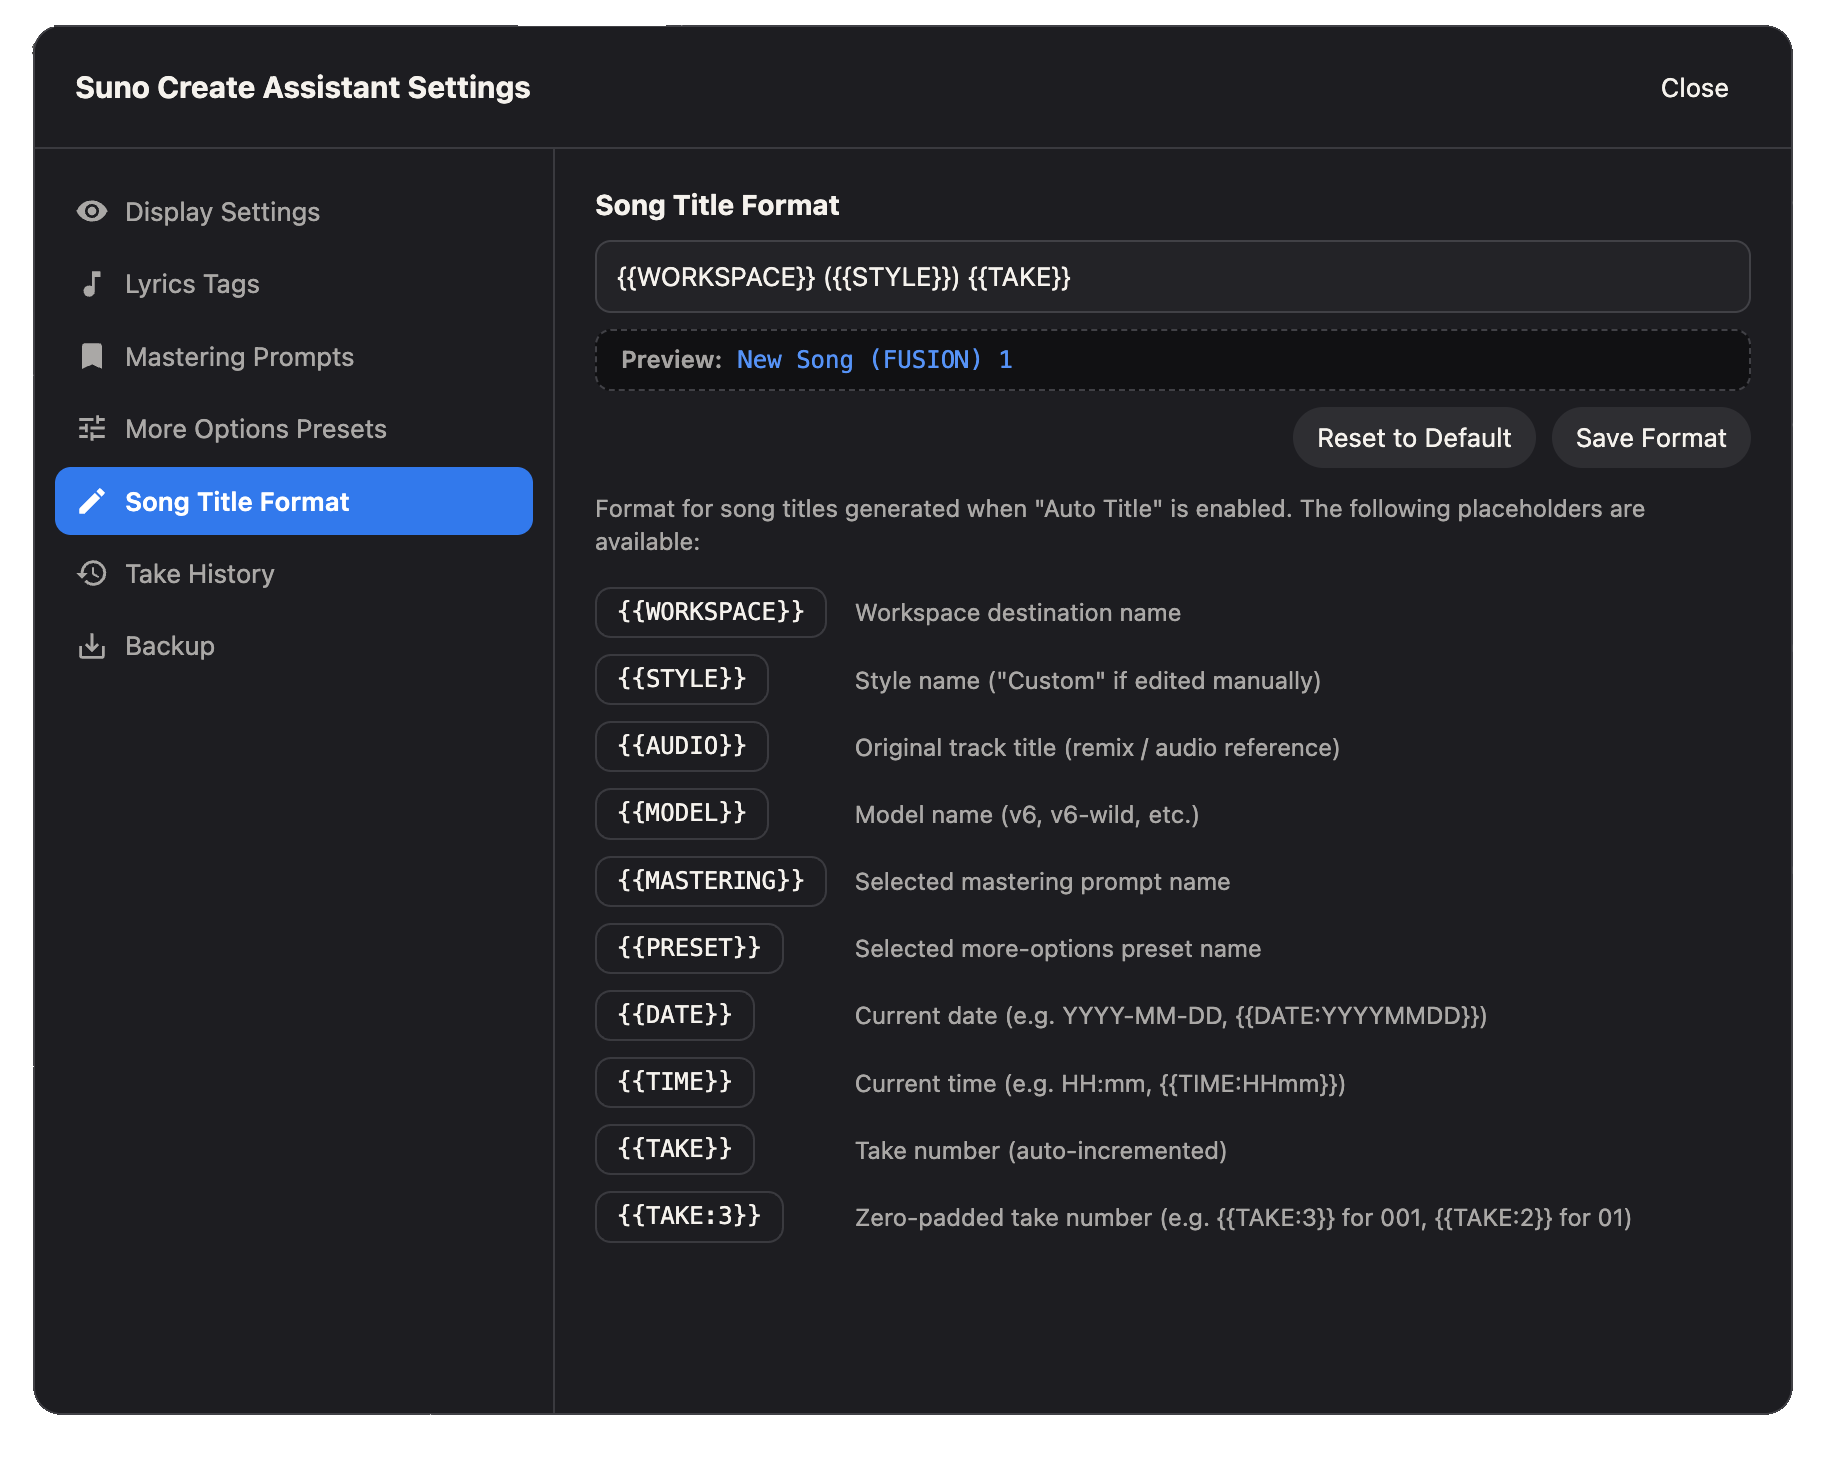Insert the {{TAKE:3}} placeholder chip

pyautogui.click(x=689, y=1216)
